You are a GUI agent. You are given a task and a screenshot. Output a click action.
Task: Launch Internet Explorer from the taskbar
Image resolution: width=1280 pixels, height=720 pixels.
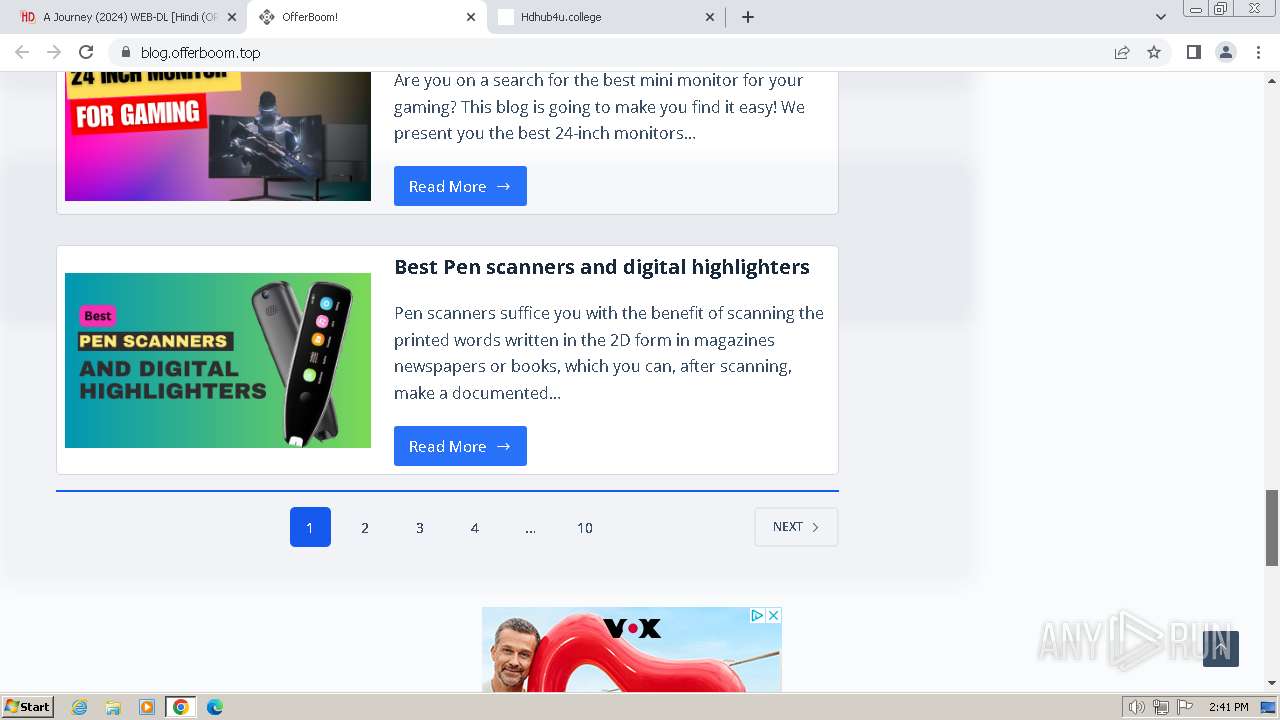point(80,707)
